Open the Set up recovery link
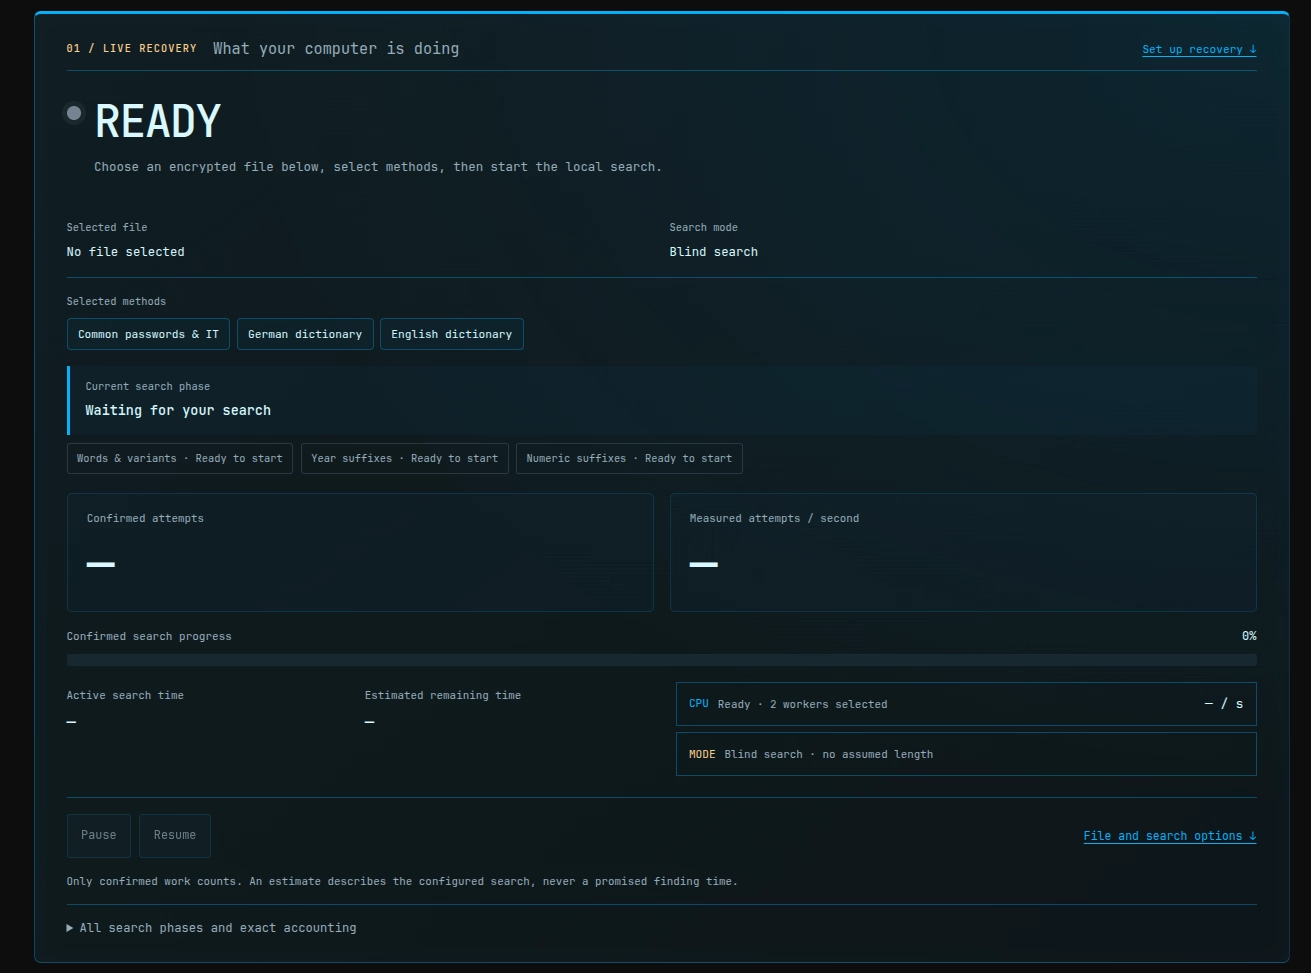 coord(1199,49)
